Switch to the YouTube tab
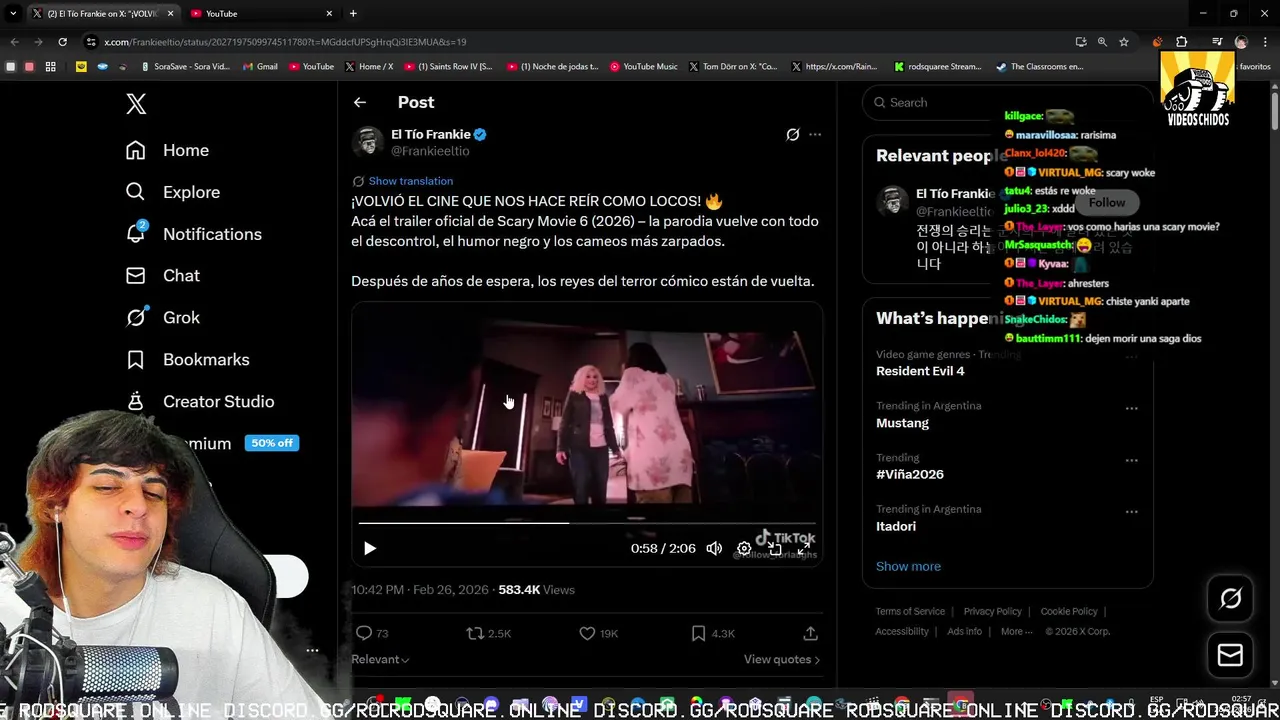 [x=260, y=13]
